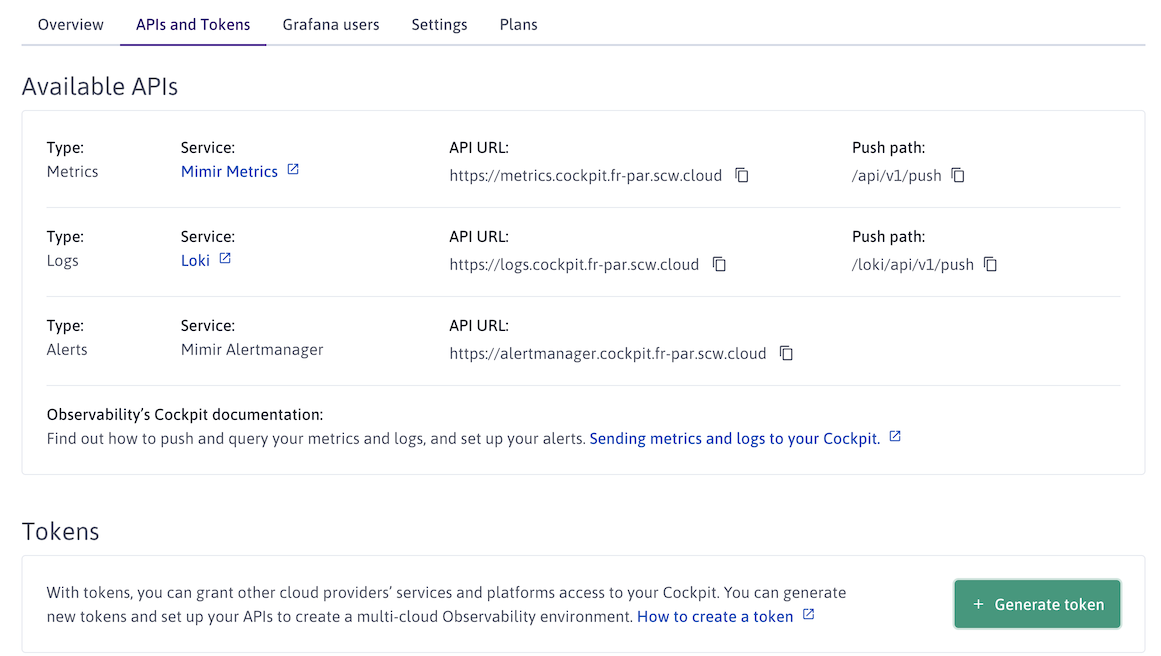Copy the logs API URL
1161x656 pixels.
click(719, 264)
